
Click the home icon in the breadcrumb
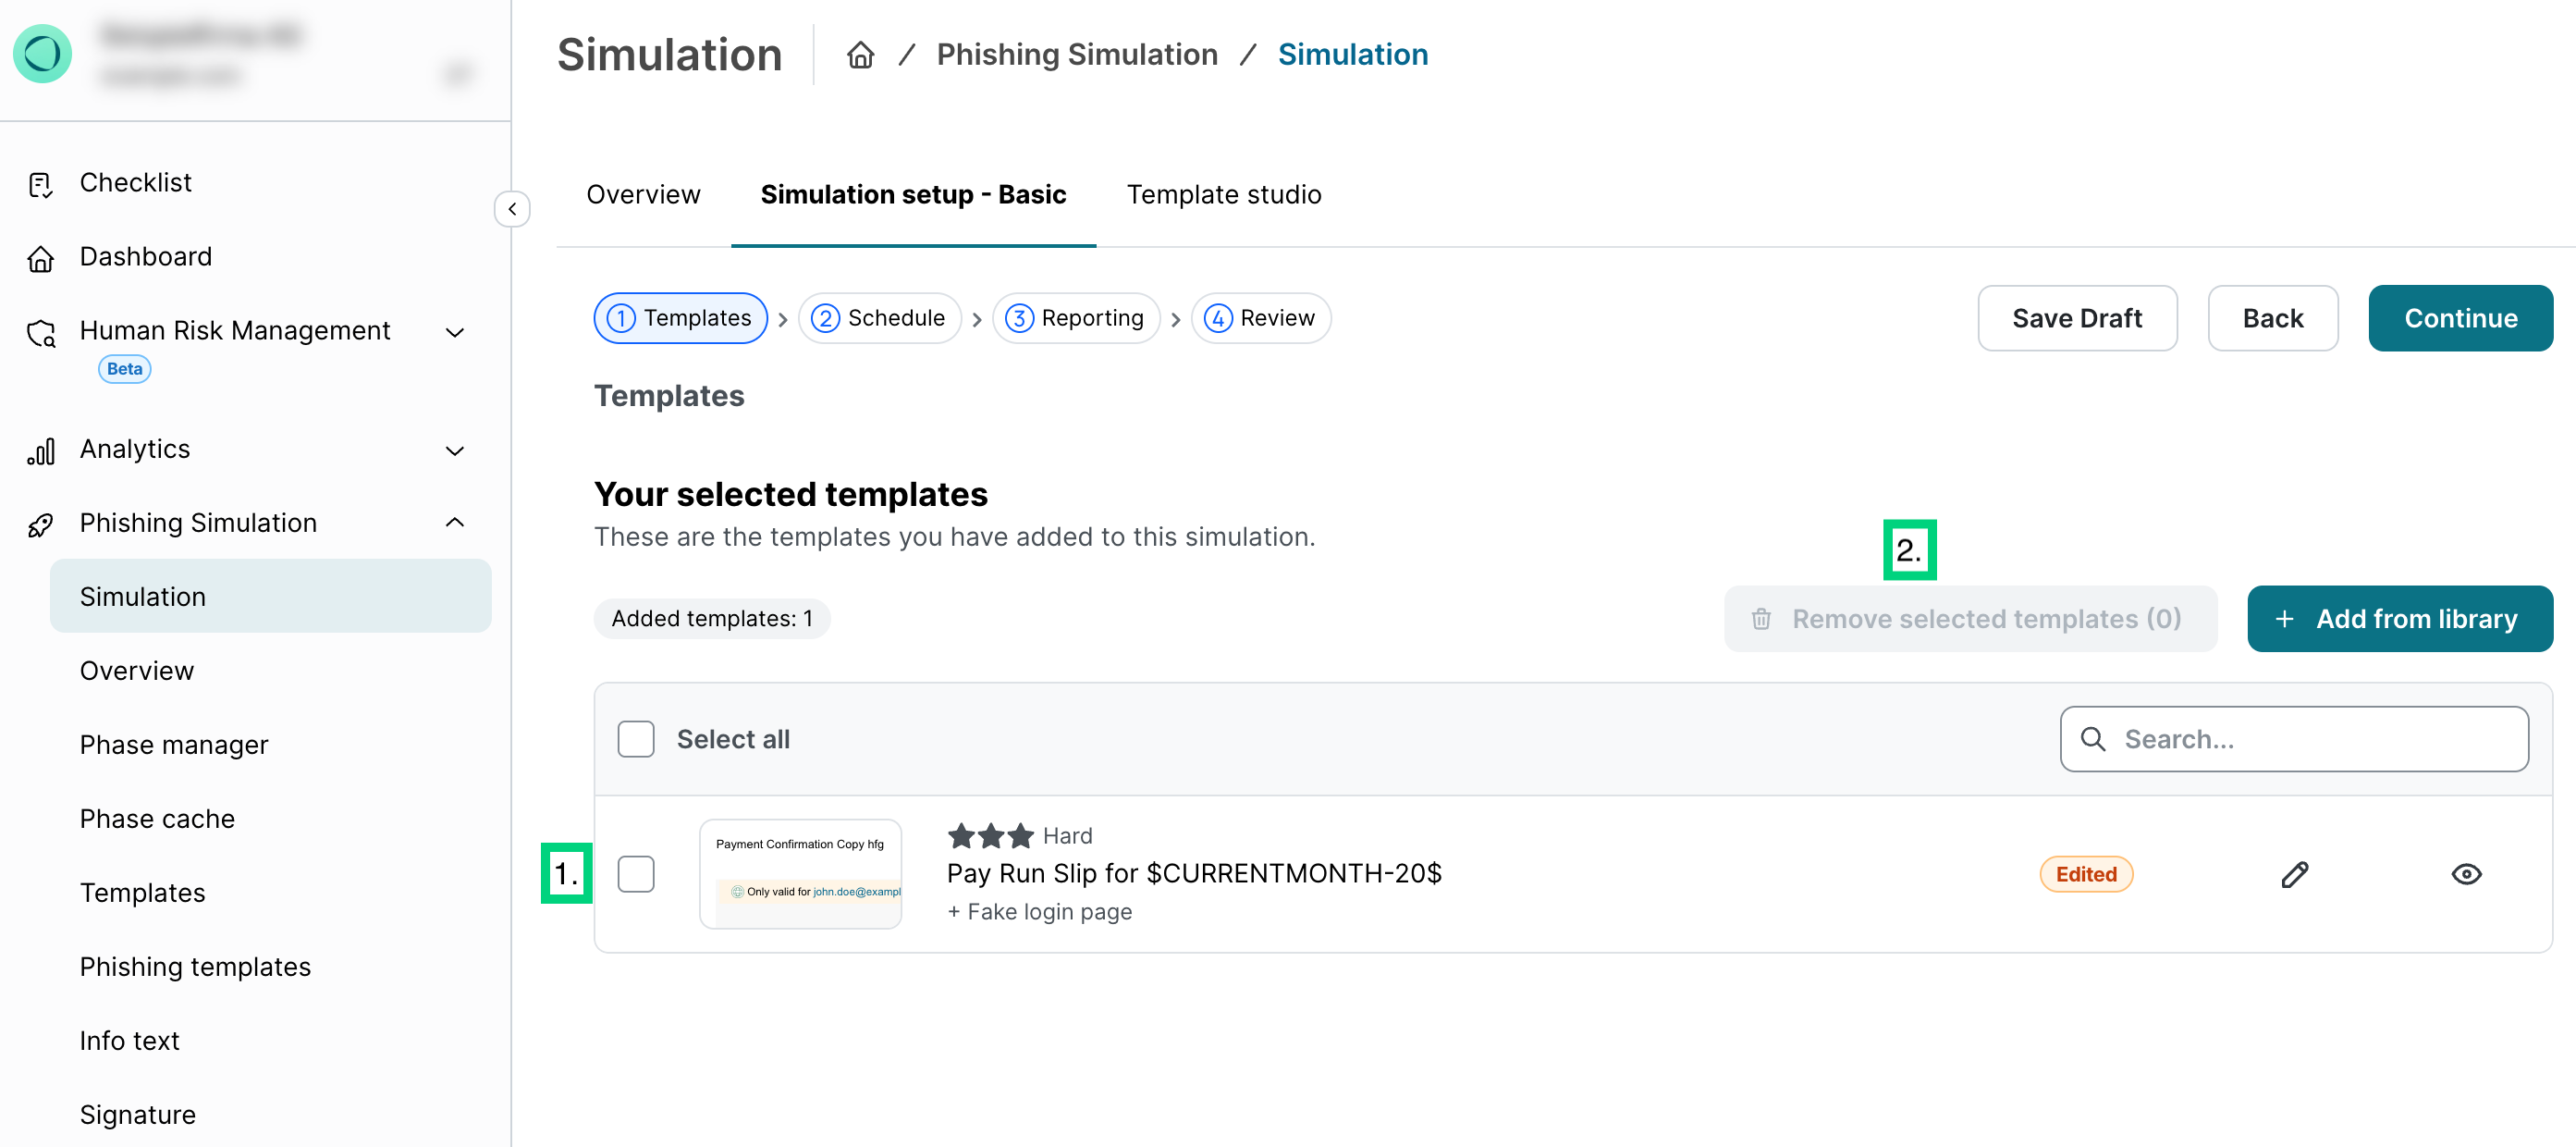pyautogui.click(x=861, y=55)
